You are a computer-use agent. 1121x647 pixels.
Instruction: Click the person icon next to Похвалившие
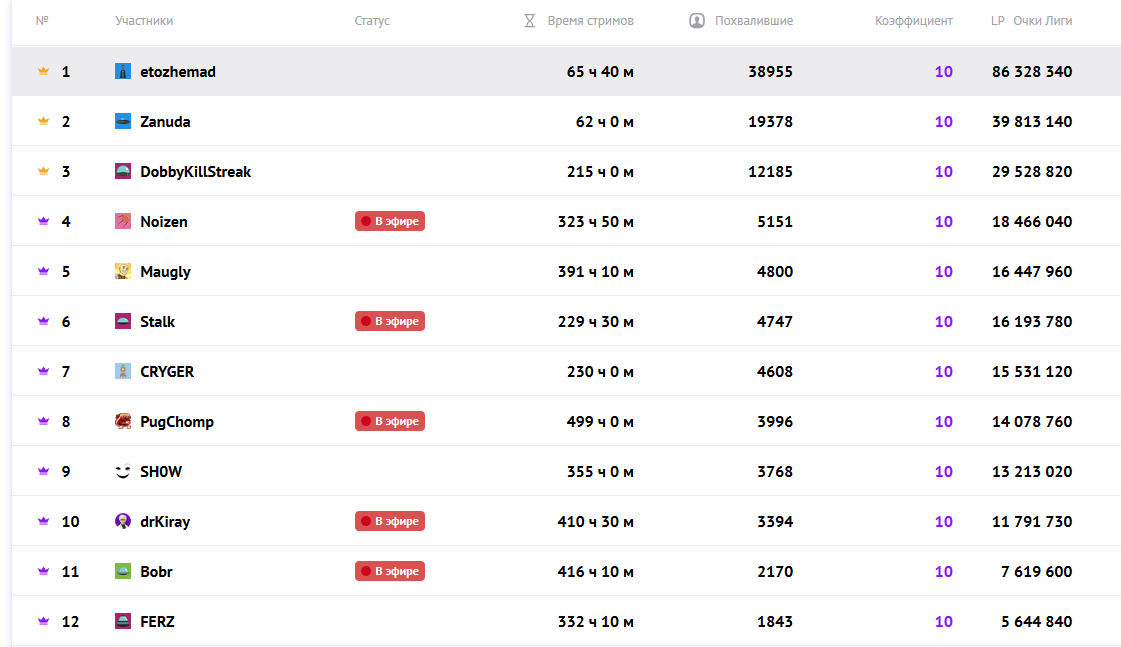click(697, 21)
